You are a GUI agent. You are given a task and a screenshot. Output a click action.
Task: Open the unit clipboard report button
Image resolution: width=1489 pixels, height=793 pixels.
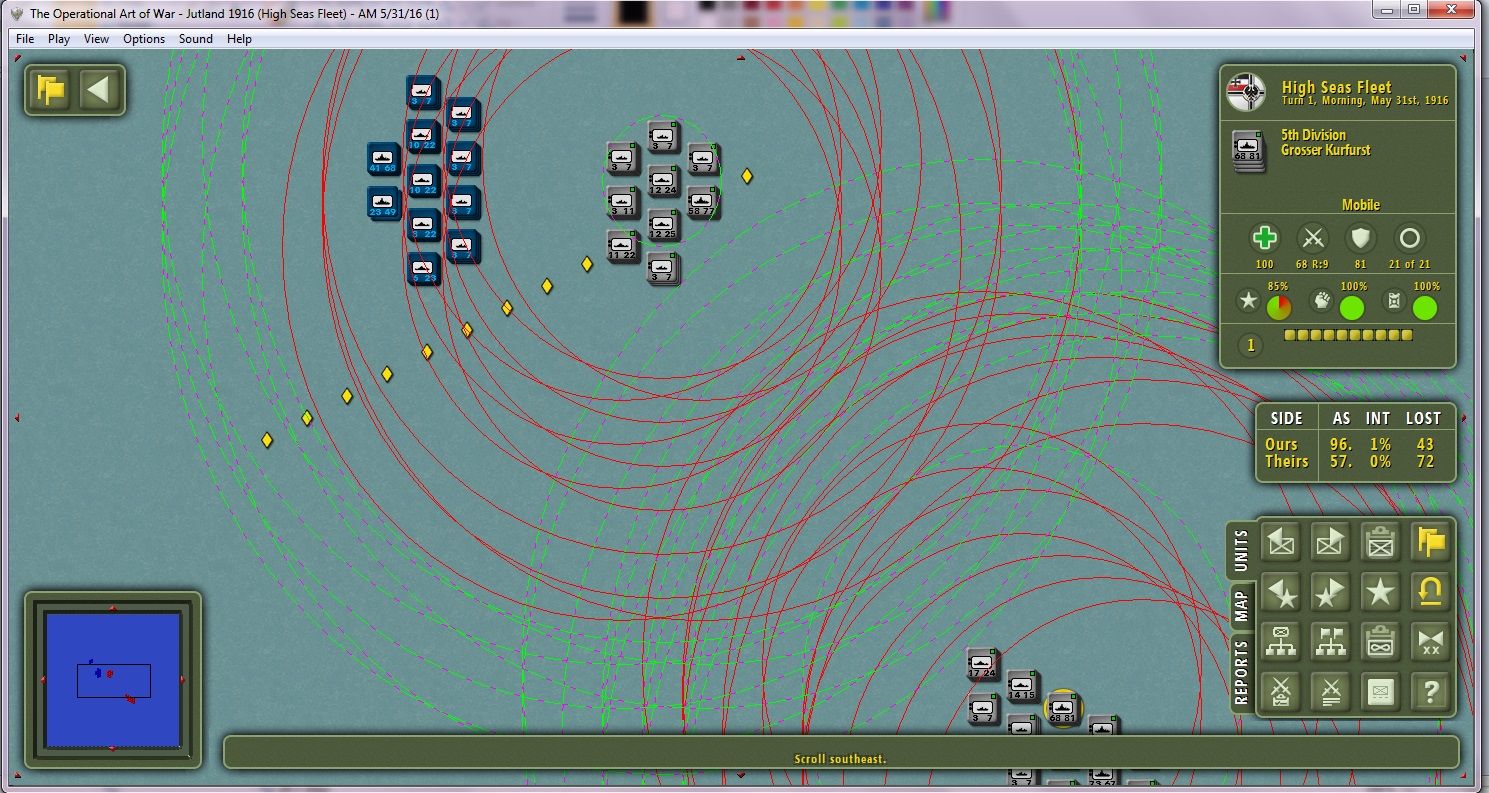[1380, 543]
